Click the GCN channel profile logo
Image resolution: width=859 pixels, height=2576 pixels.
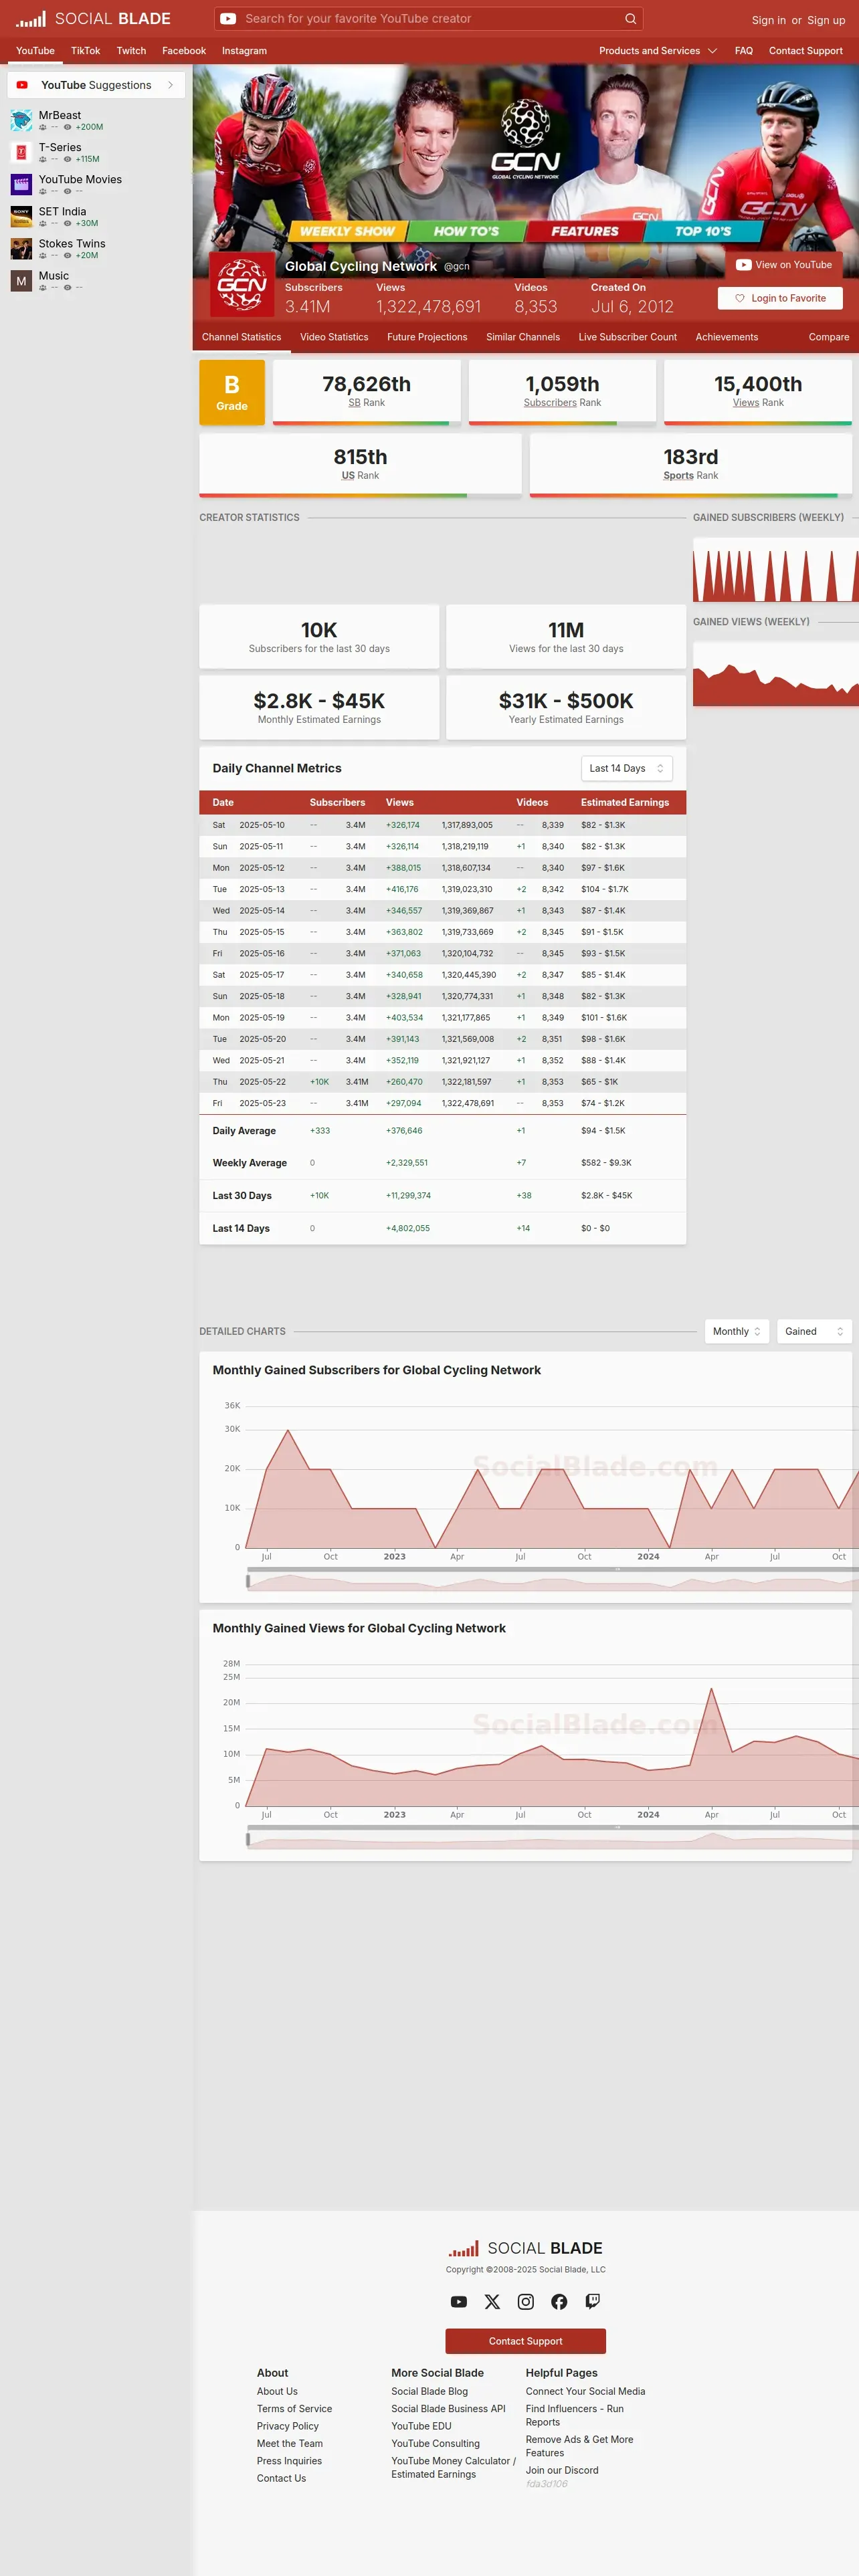click(x=242, y=285)
